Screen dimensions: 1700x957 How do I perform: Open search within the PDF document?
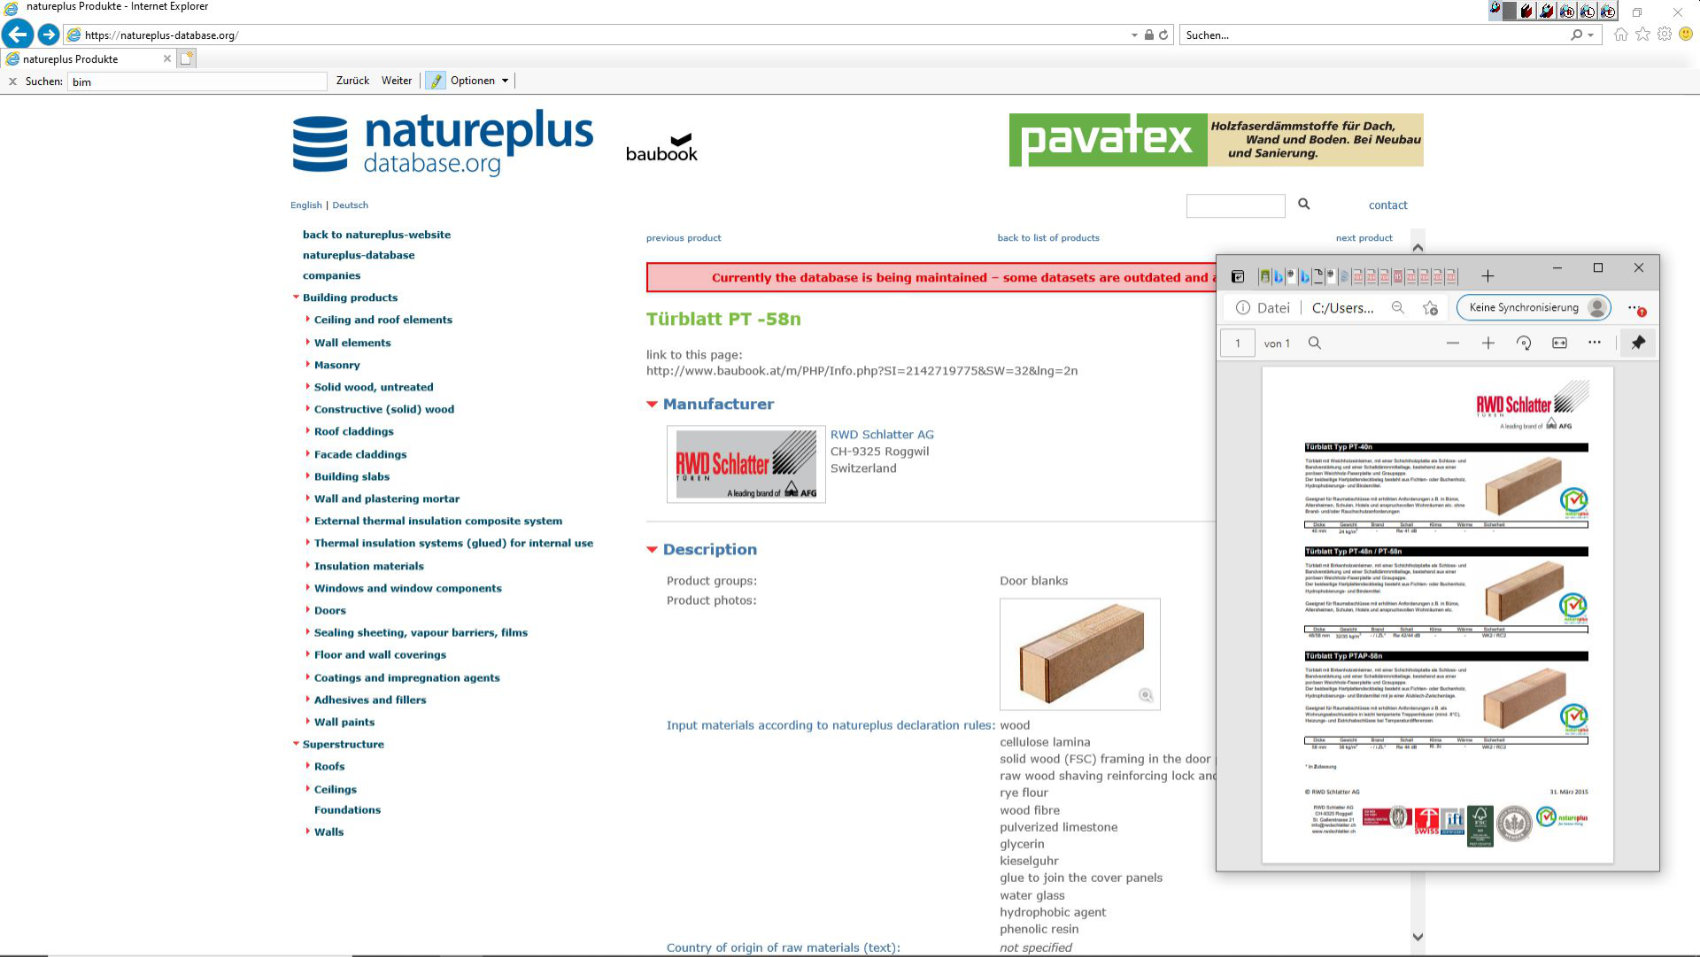pyautogui.click(x=1315, y=343)
